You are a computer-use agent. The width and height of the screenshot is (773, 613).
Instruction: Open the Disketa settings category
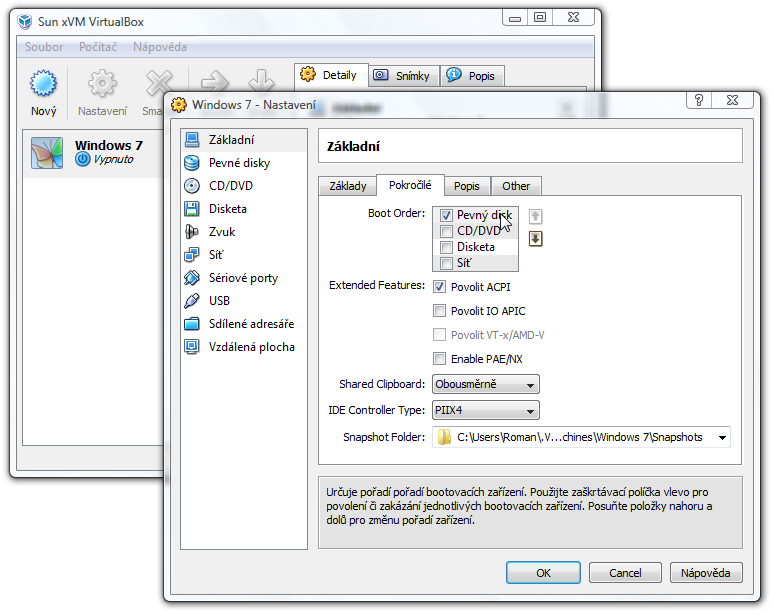click(x=244, y=209)
